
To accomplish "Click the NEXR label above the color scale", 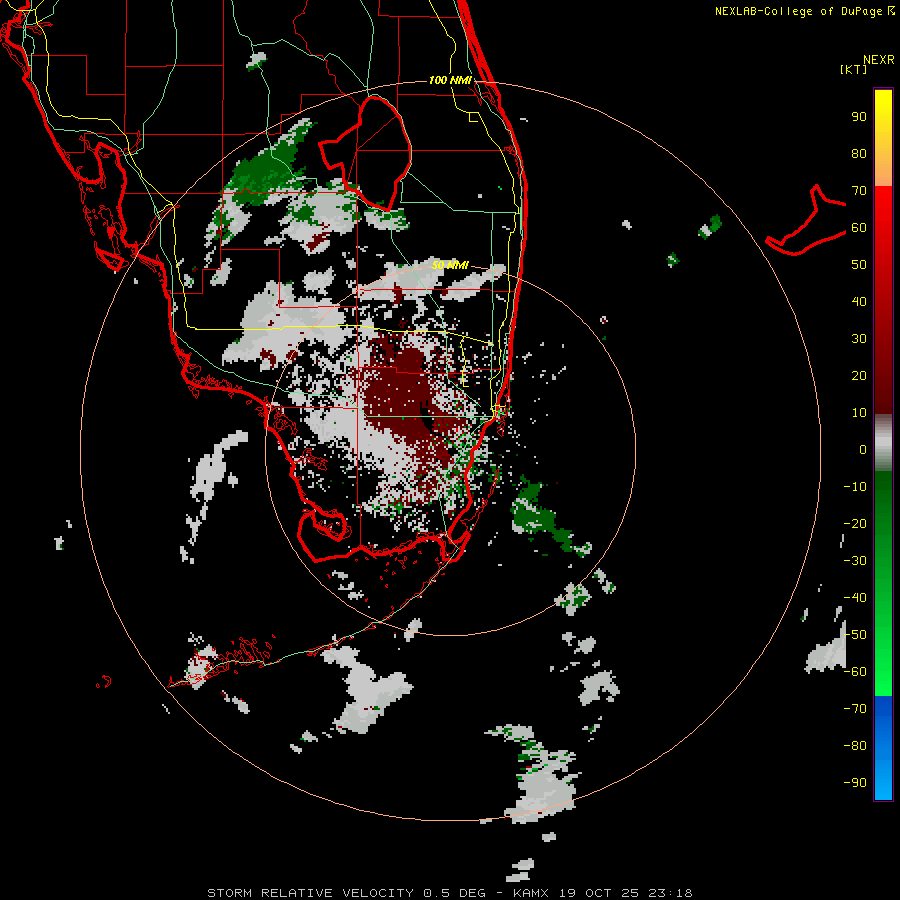I will pyautogui.click(x=879, y=60).
